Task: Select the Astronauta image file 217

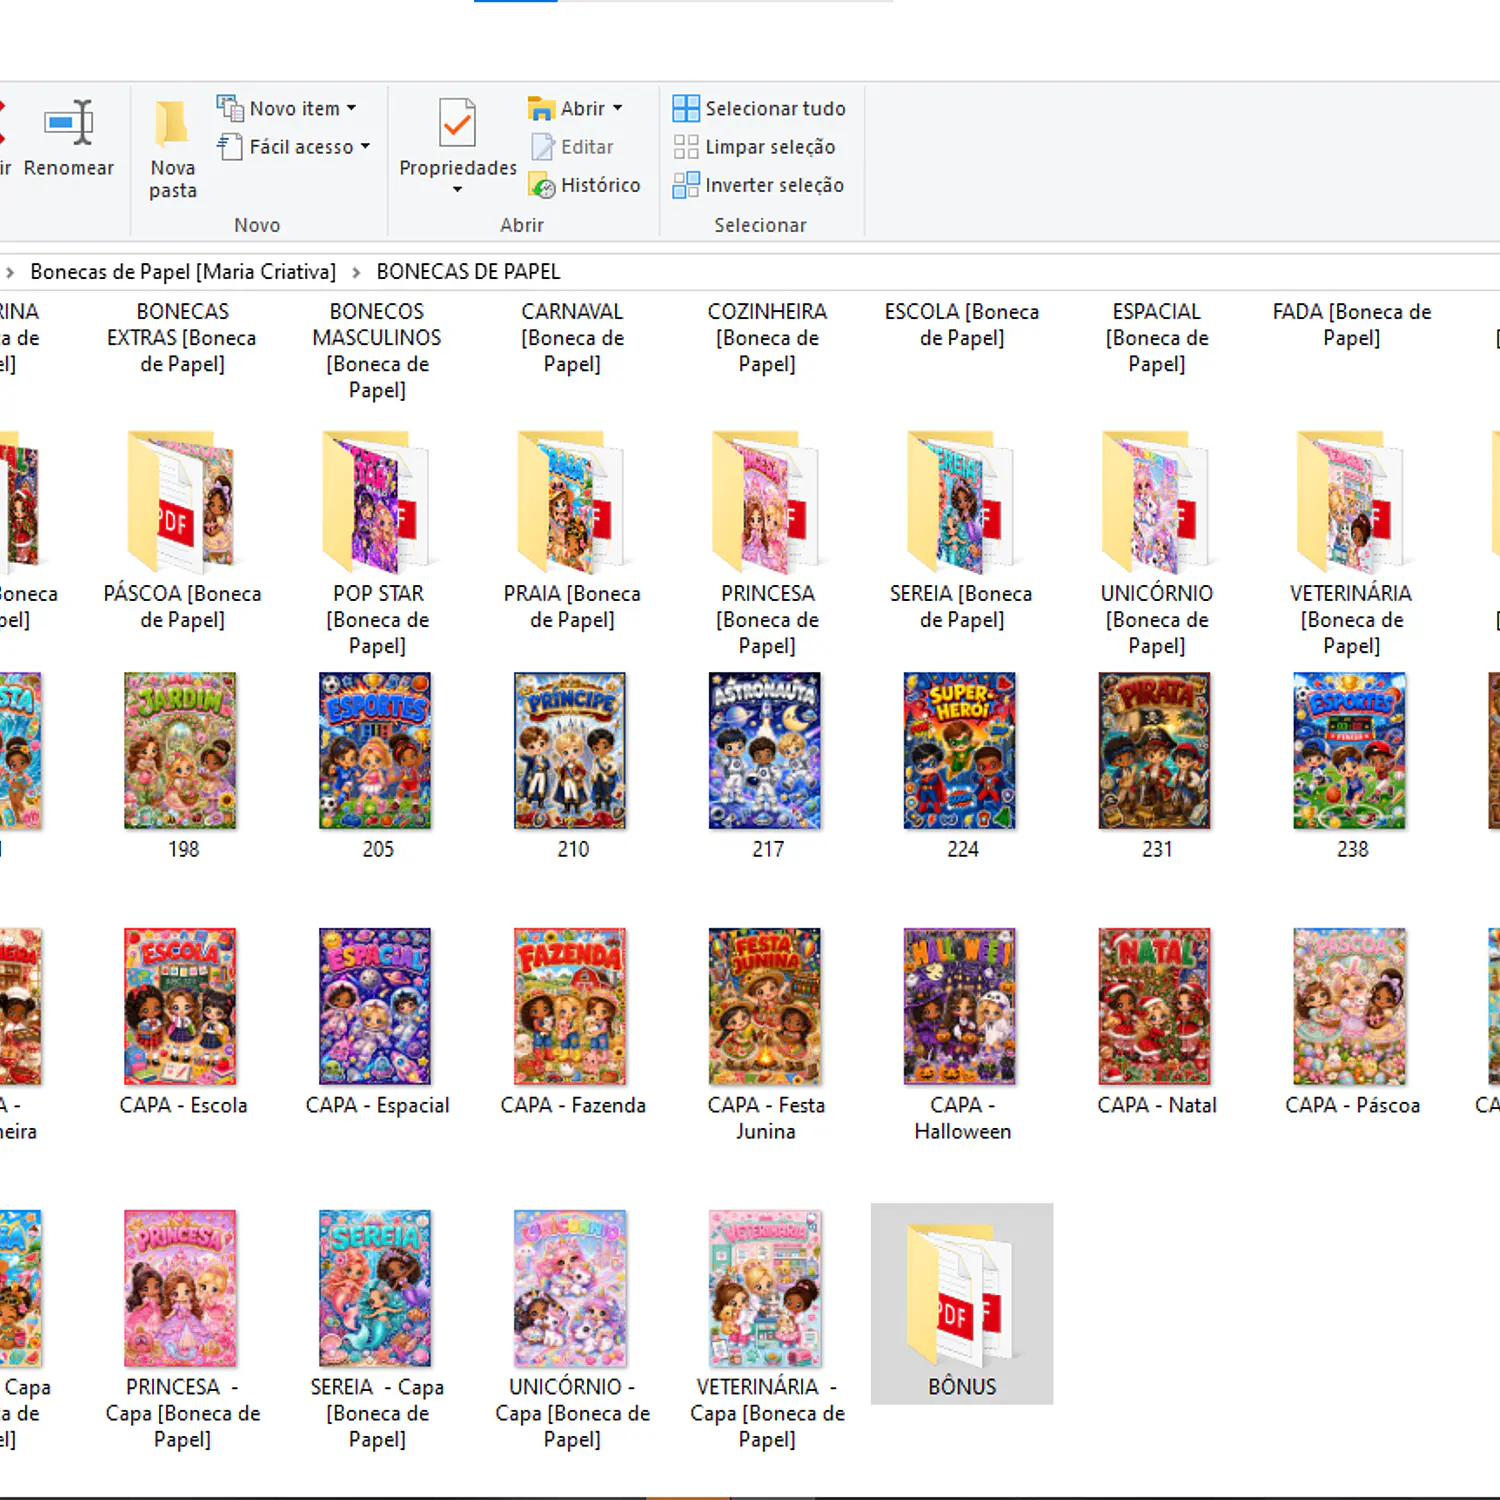Action: pos(766,751)
